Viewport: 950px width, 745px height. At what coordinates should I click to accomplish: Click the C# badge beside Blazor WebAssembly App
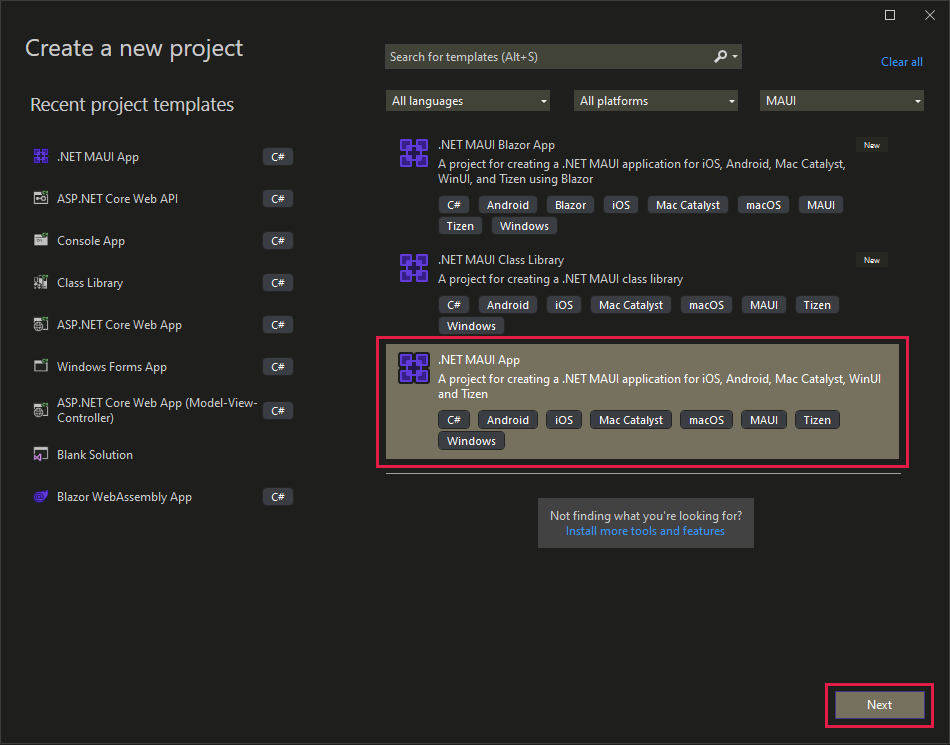(277, 497)
